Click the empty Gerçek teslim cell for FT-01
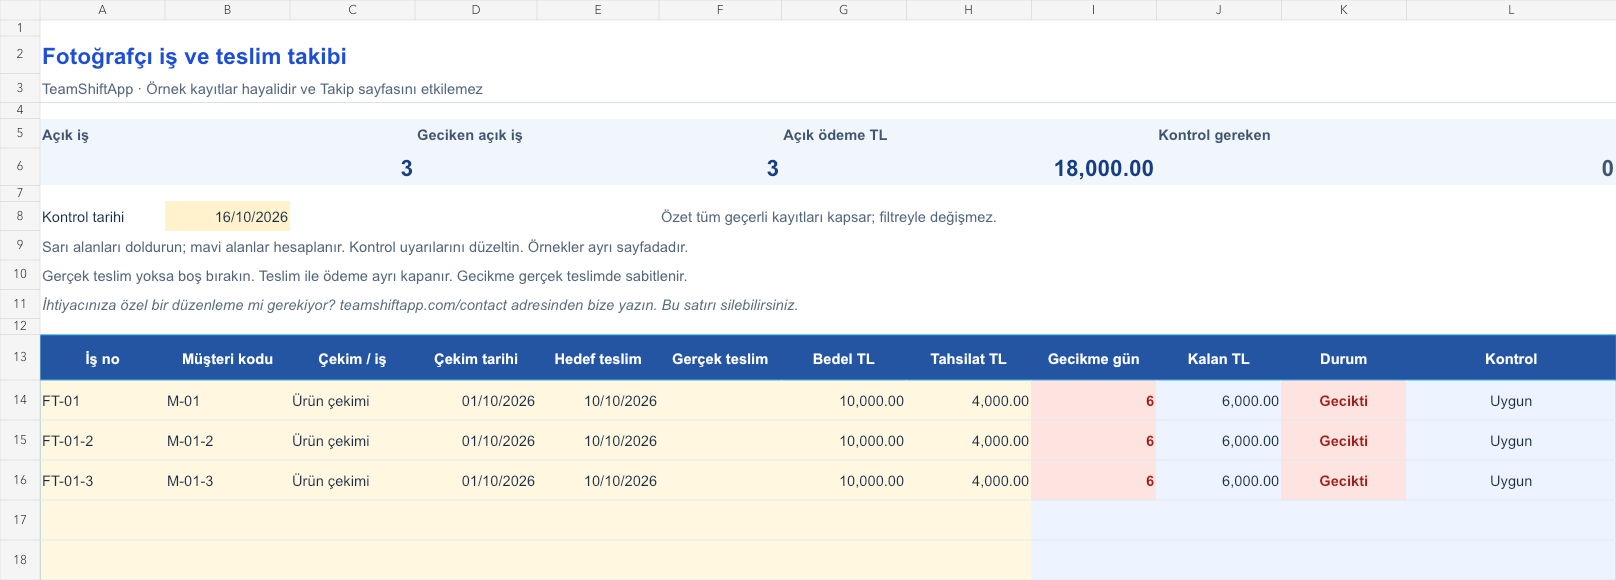This screenshot has width=1616, height=580. 720,400
